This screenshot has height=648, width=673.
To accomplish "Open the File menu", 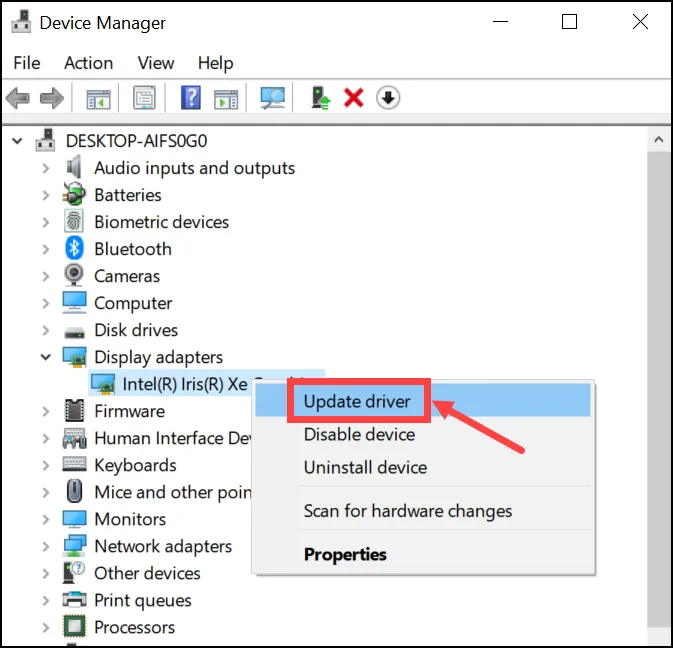I will tap(27, 63).
